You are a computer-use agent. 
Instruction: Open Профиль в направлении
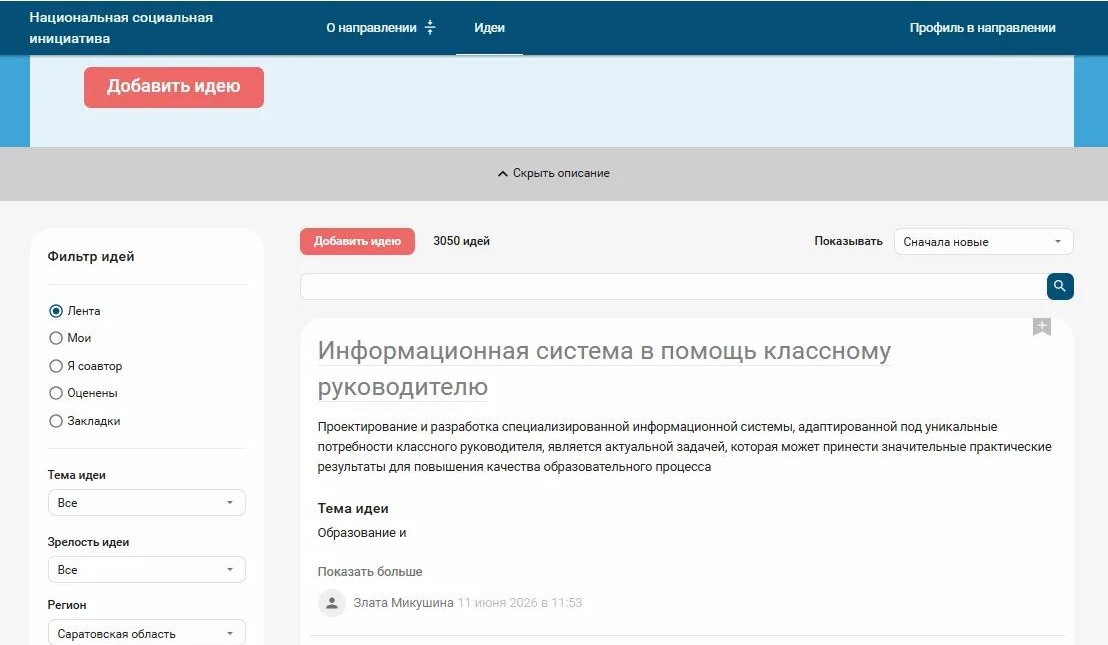[982, 28]
